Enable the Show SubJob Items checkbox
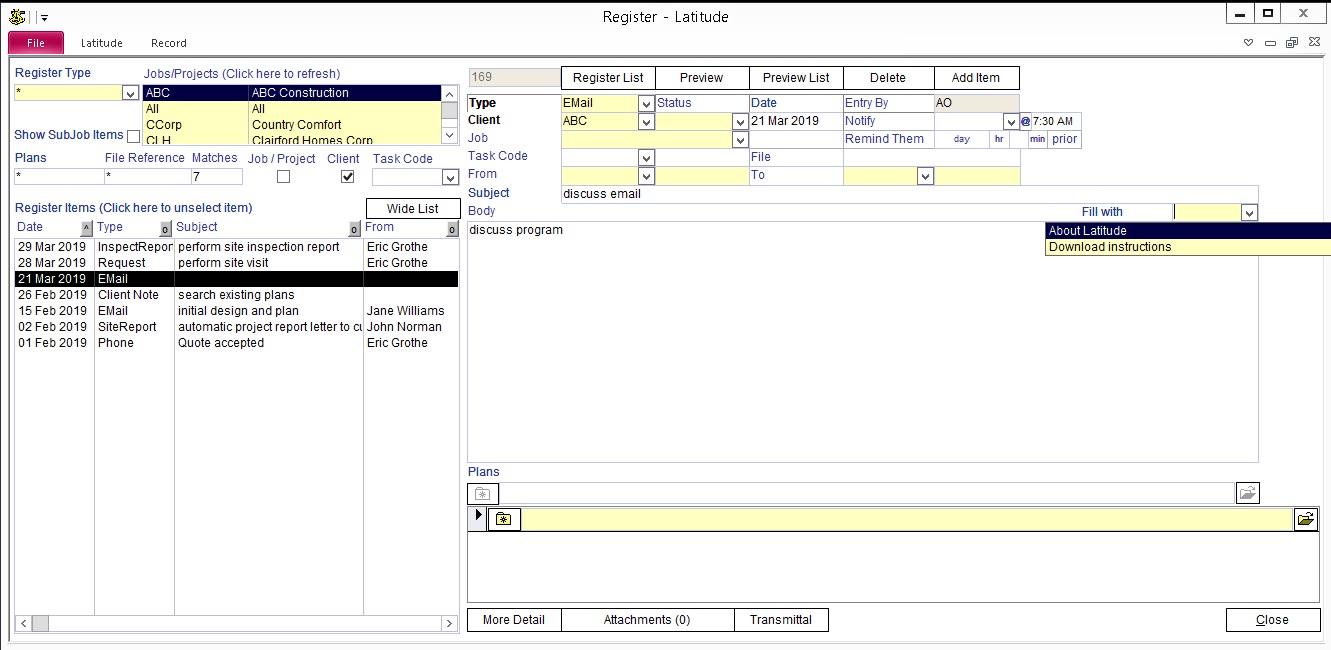The height and width of the screenshot is (650, 1331). tap(134, 136)
